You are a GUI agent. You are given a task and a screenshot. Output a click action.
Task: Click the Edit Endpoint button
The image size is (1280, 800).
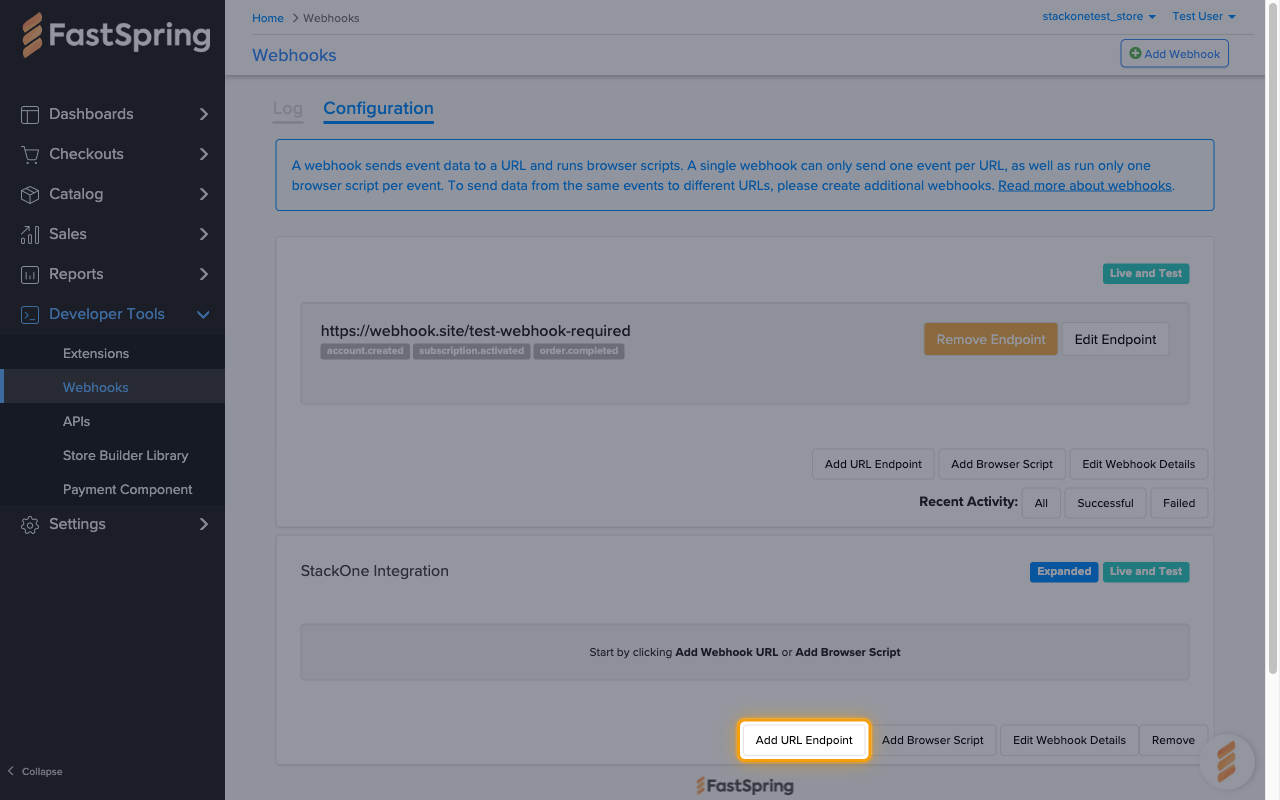[x=1115, y=339]
